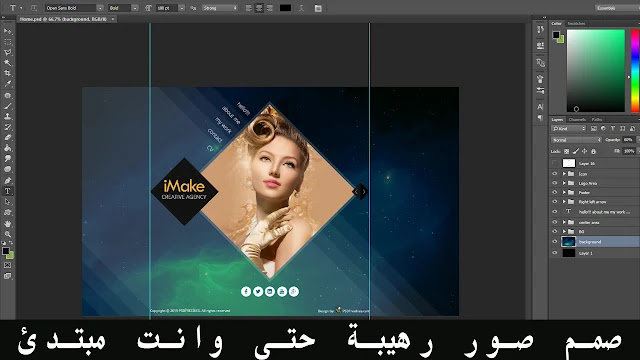Select the History Brush tool
This screenshot has height=360, width=640.
click(x=8, y=127)
